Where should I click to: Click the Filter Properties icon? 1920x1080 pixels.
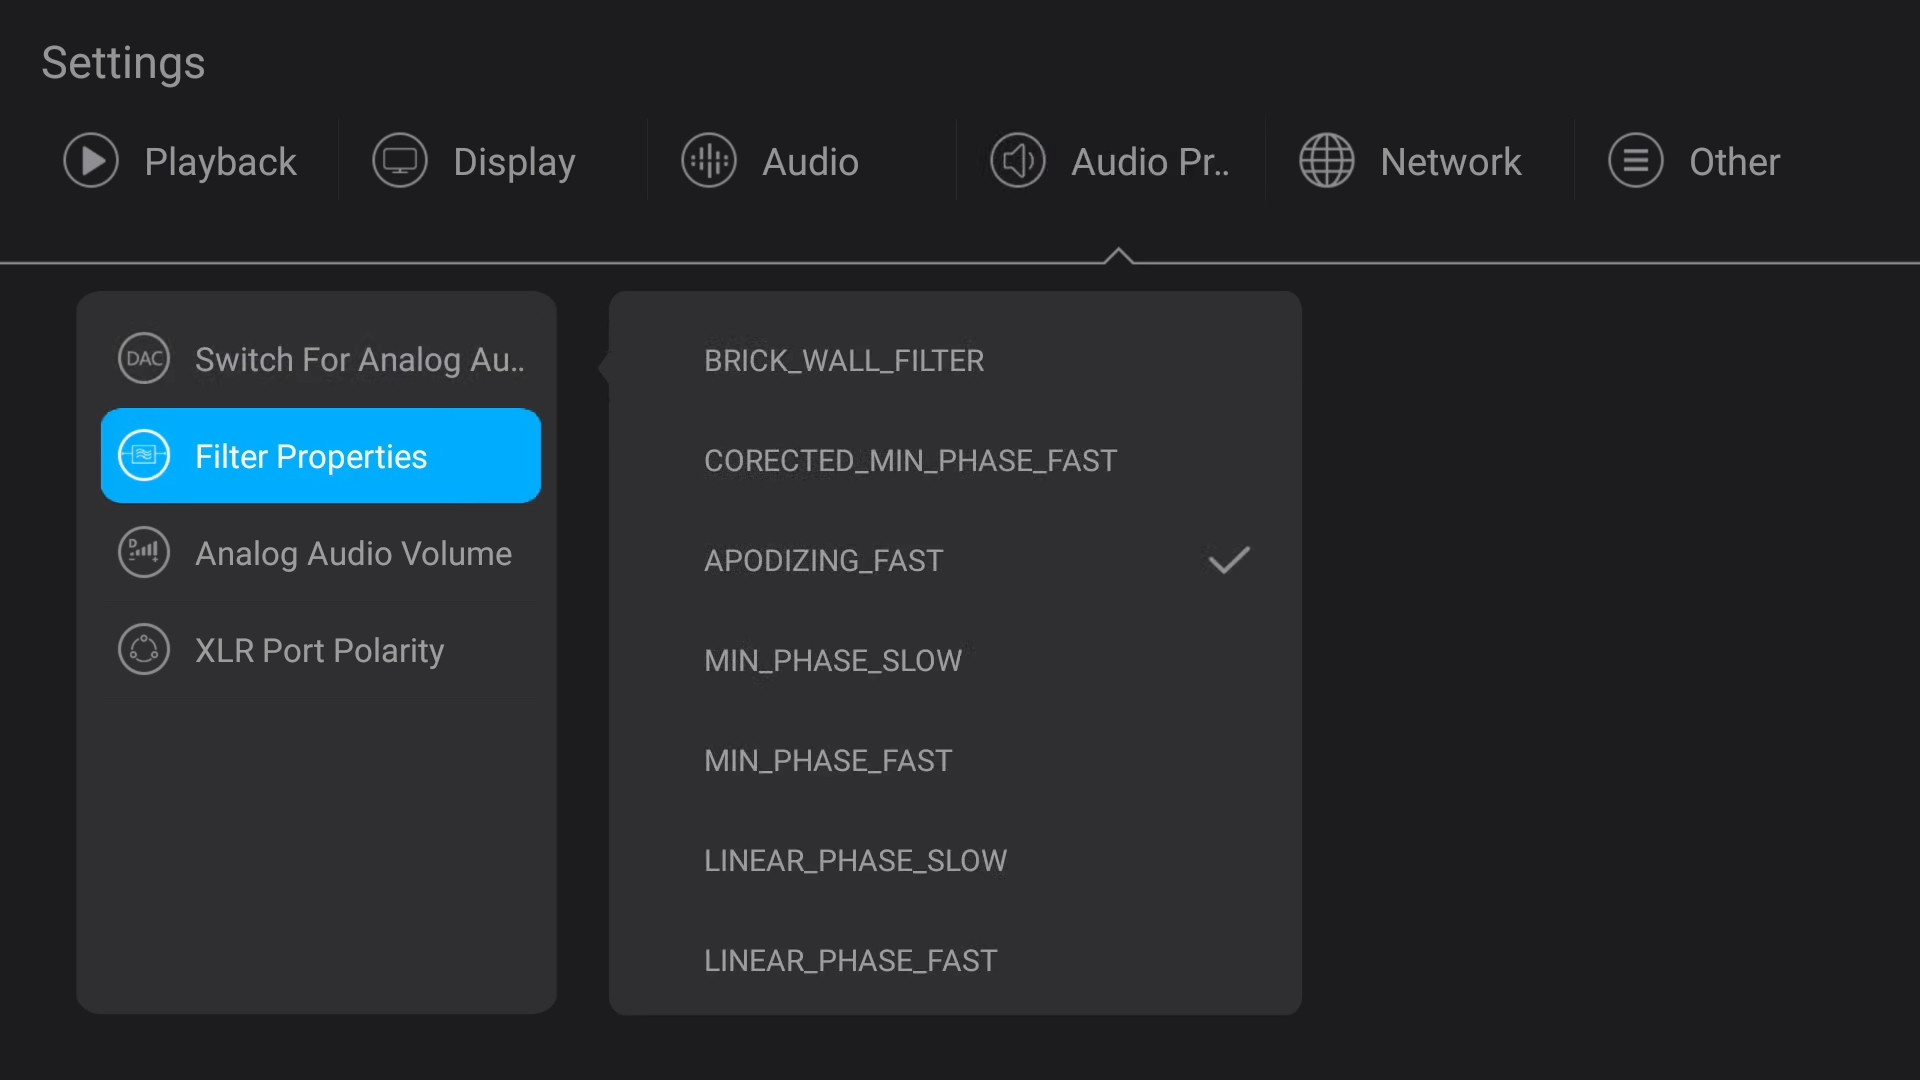144,456
